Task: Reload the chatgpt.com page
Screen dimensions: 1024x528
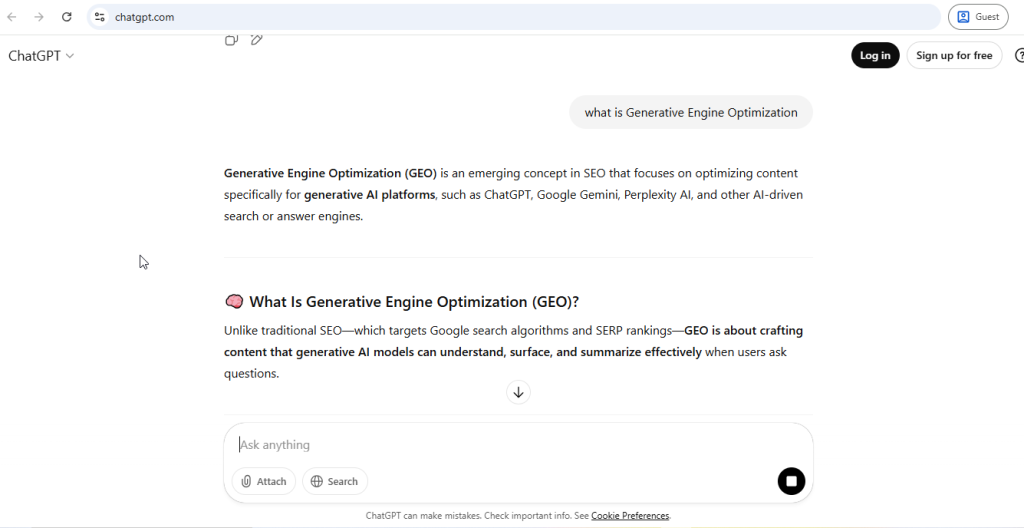Action: (x=67, y=17)
